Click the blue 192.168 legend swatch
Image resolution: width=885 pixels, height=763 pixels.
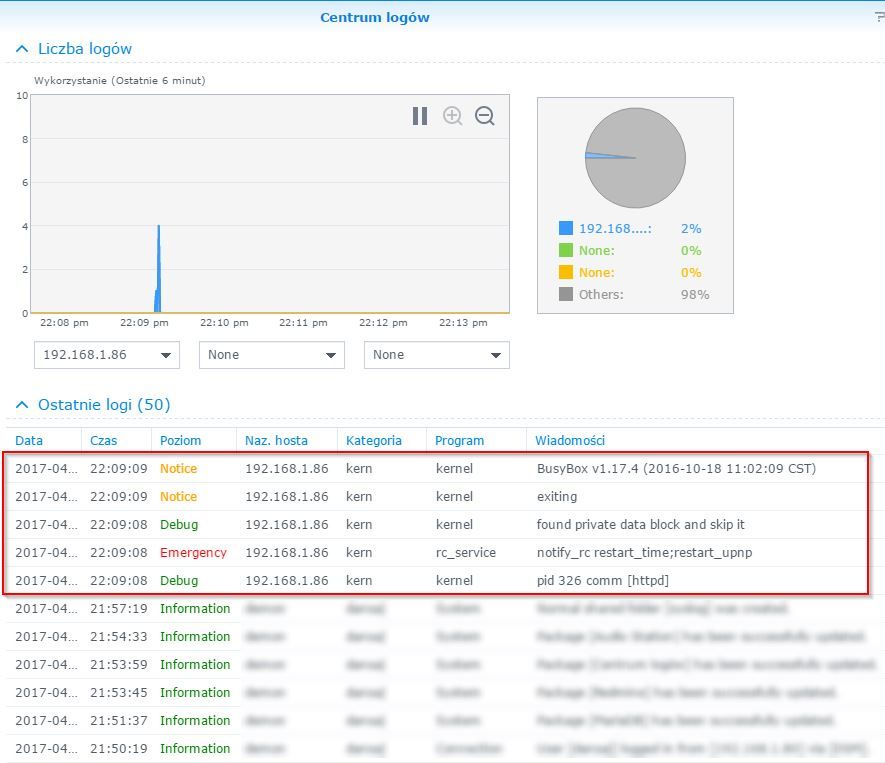click(x=566, y=228)
